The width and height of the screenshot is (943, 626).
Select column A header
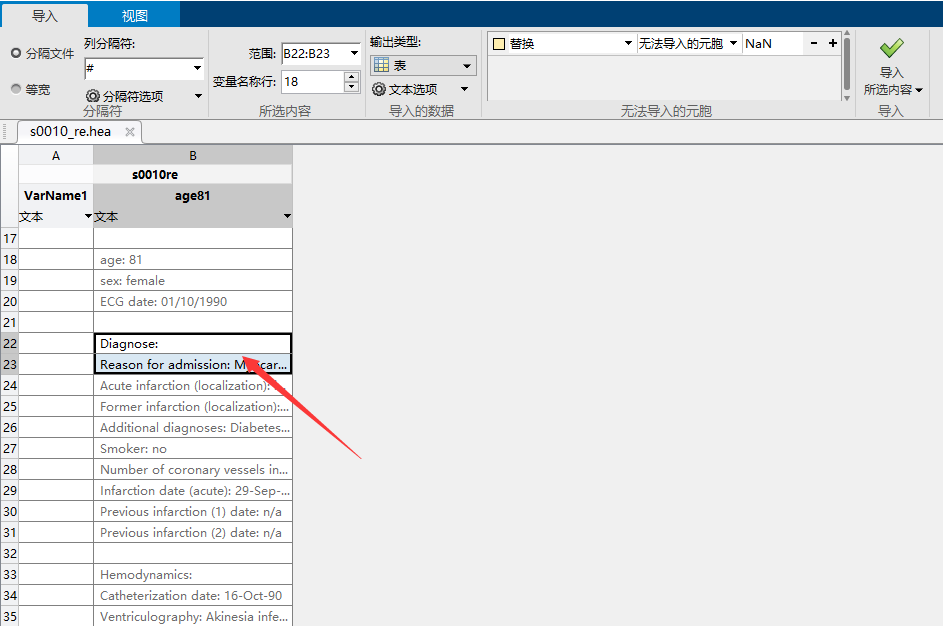click(56, 156)
